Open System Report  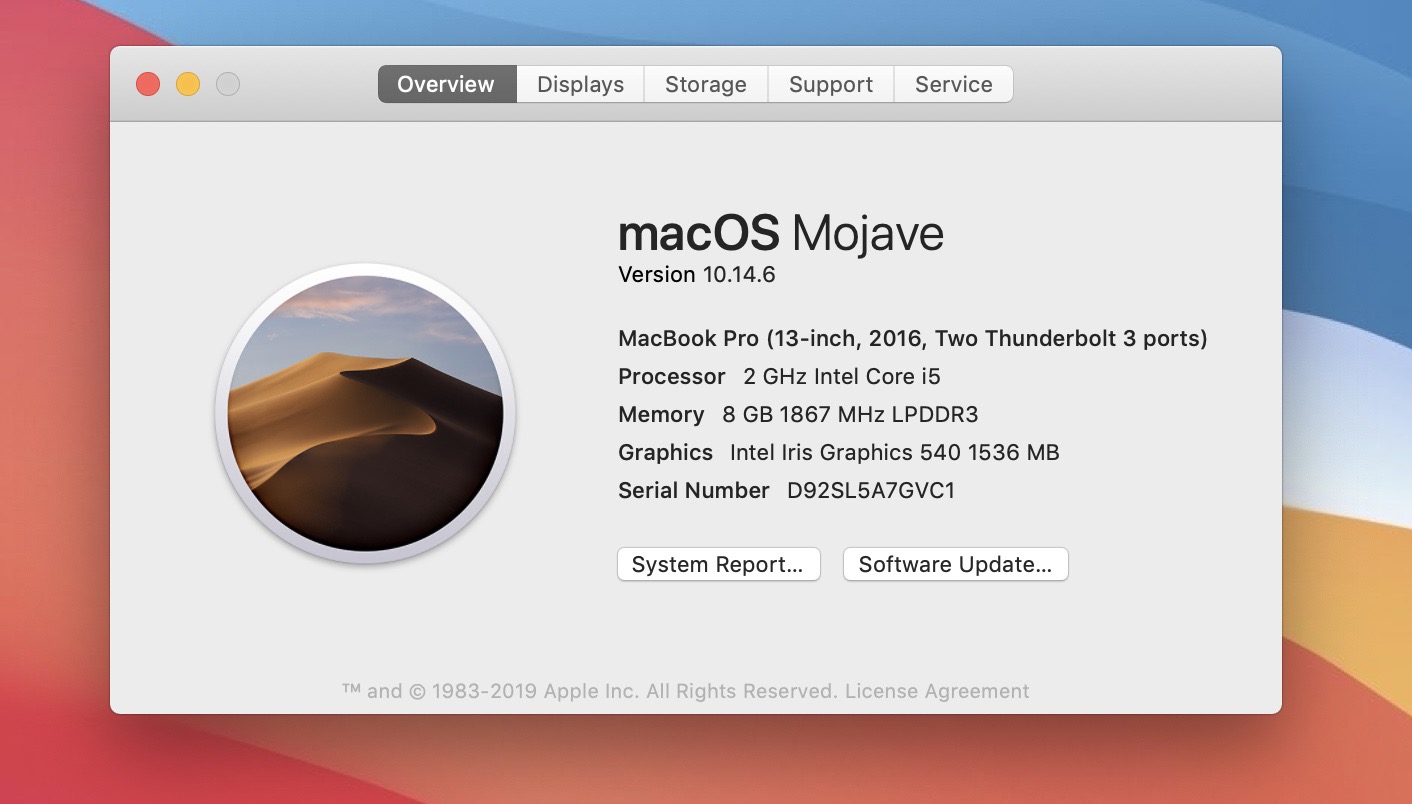click(718, 564)
